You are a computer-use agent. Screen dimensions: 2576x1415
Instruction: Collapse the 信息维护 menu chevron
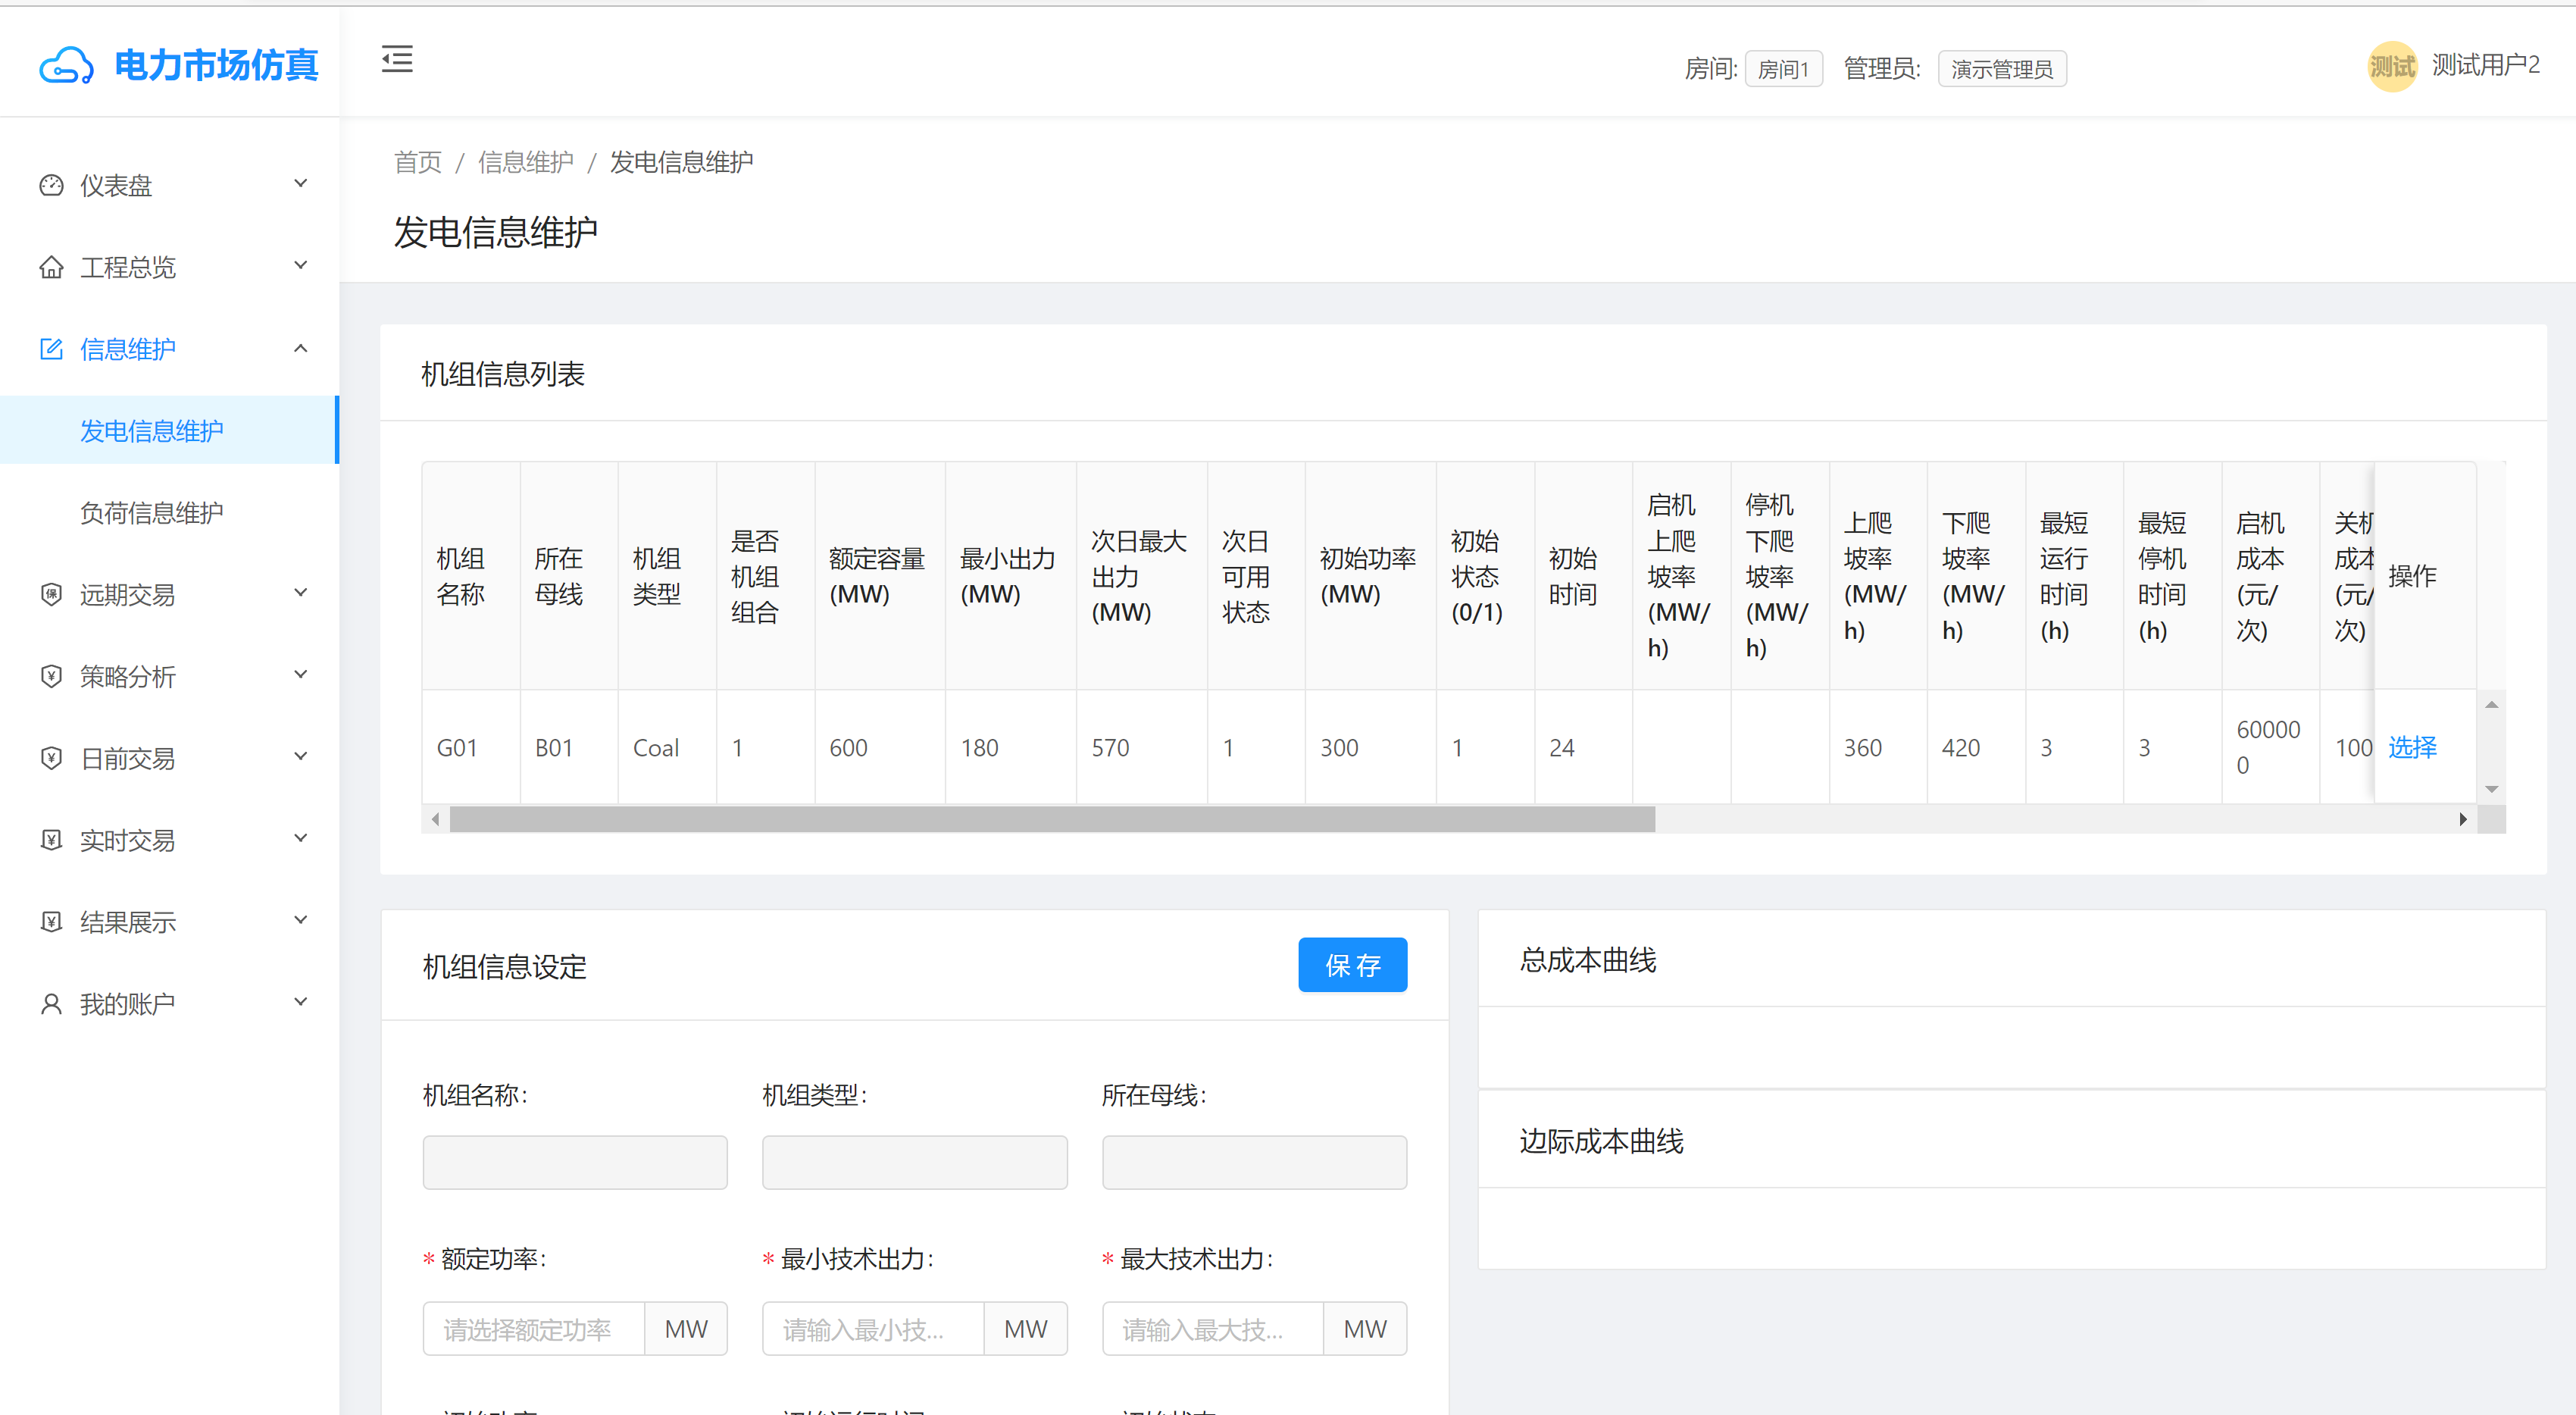[x=300, y=348]
